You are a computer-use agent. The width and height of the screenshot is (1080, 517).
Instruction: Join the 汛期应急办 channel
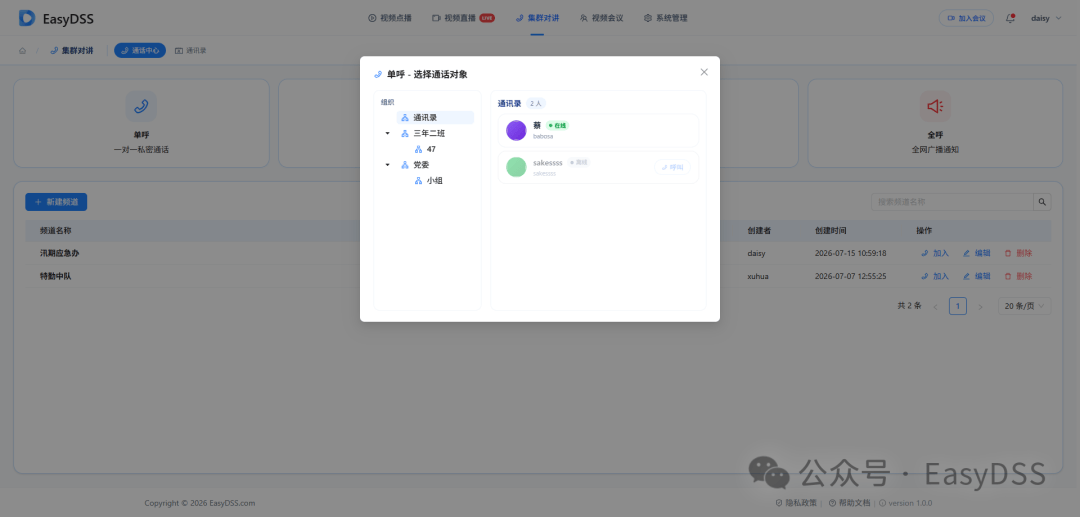[935, 253]
